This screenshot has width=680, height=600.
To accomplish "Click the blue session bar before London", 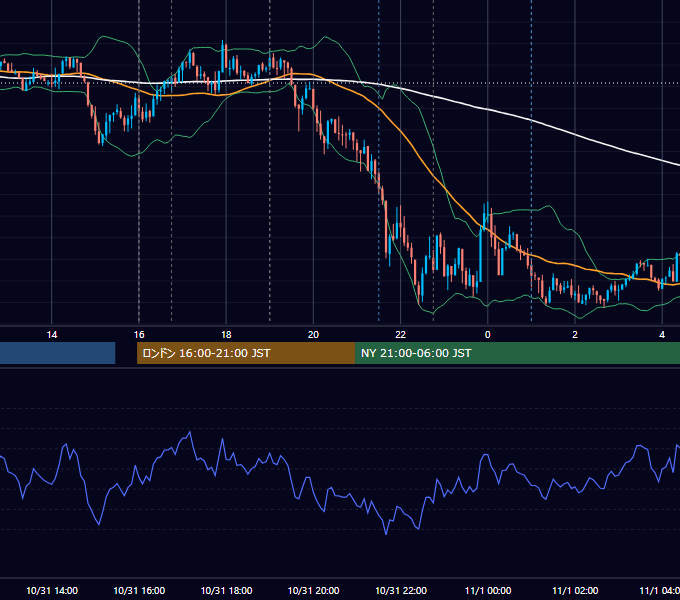I will tap(58, 353).
